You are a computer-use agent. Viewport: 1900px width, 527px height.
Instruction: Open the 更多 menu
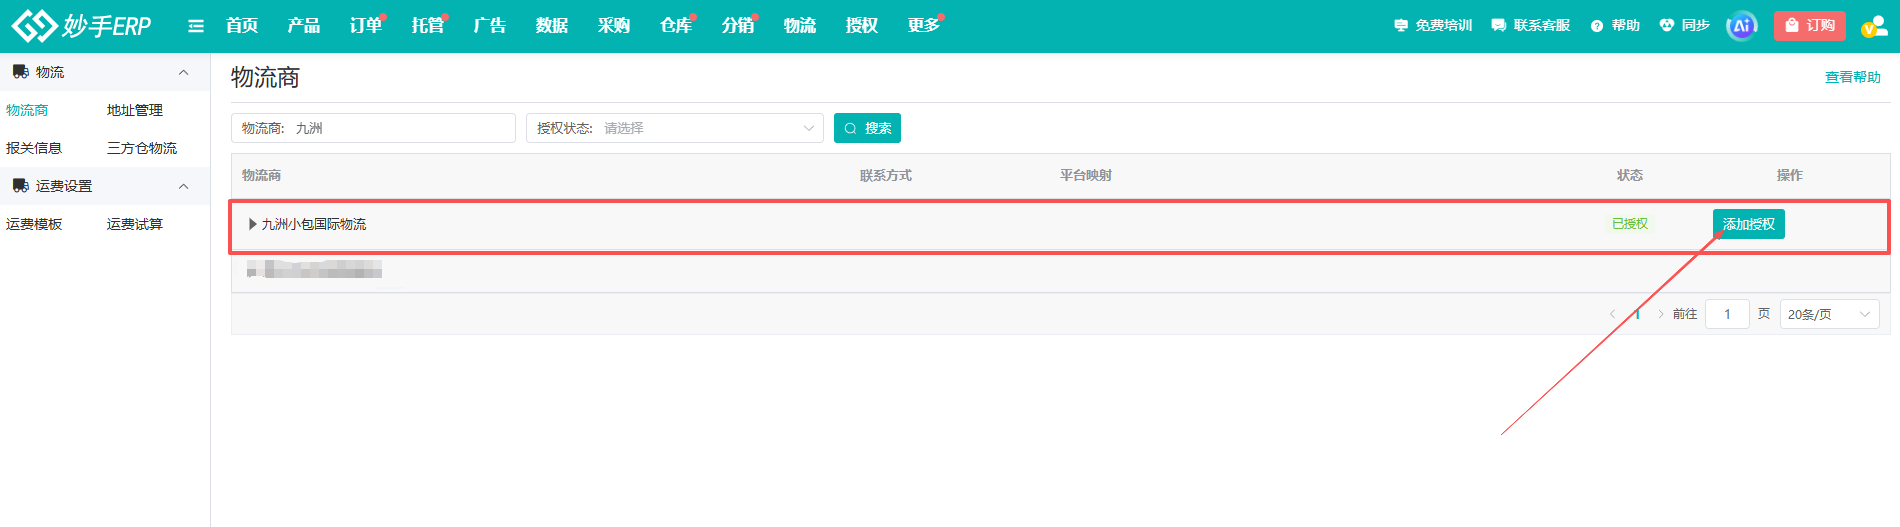[924, 26]
